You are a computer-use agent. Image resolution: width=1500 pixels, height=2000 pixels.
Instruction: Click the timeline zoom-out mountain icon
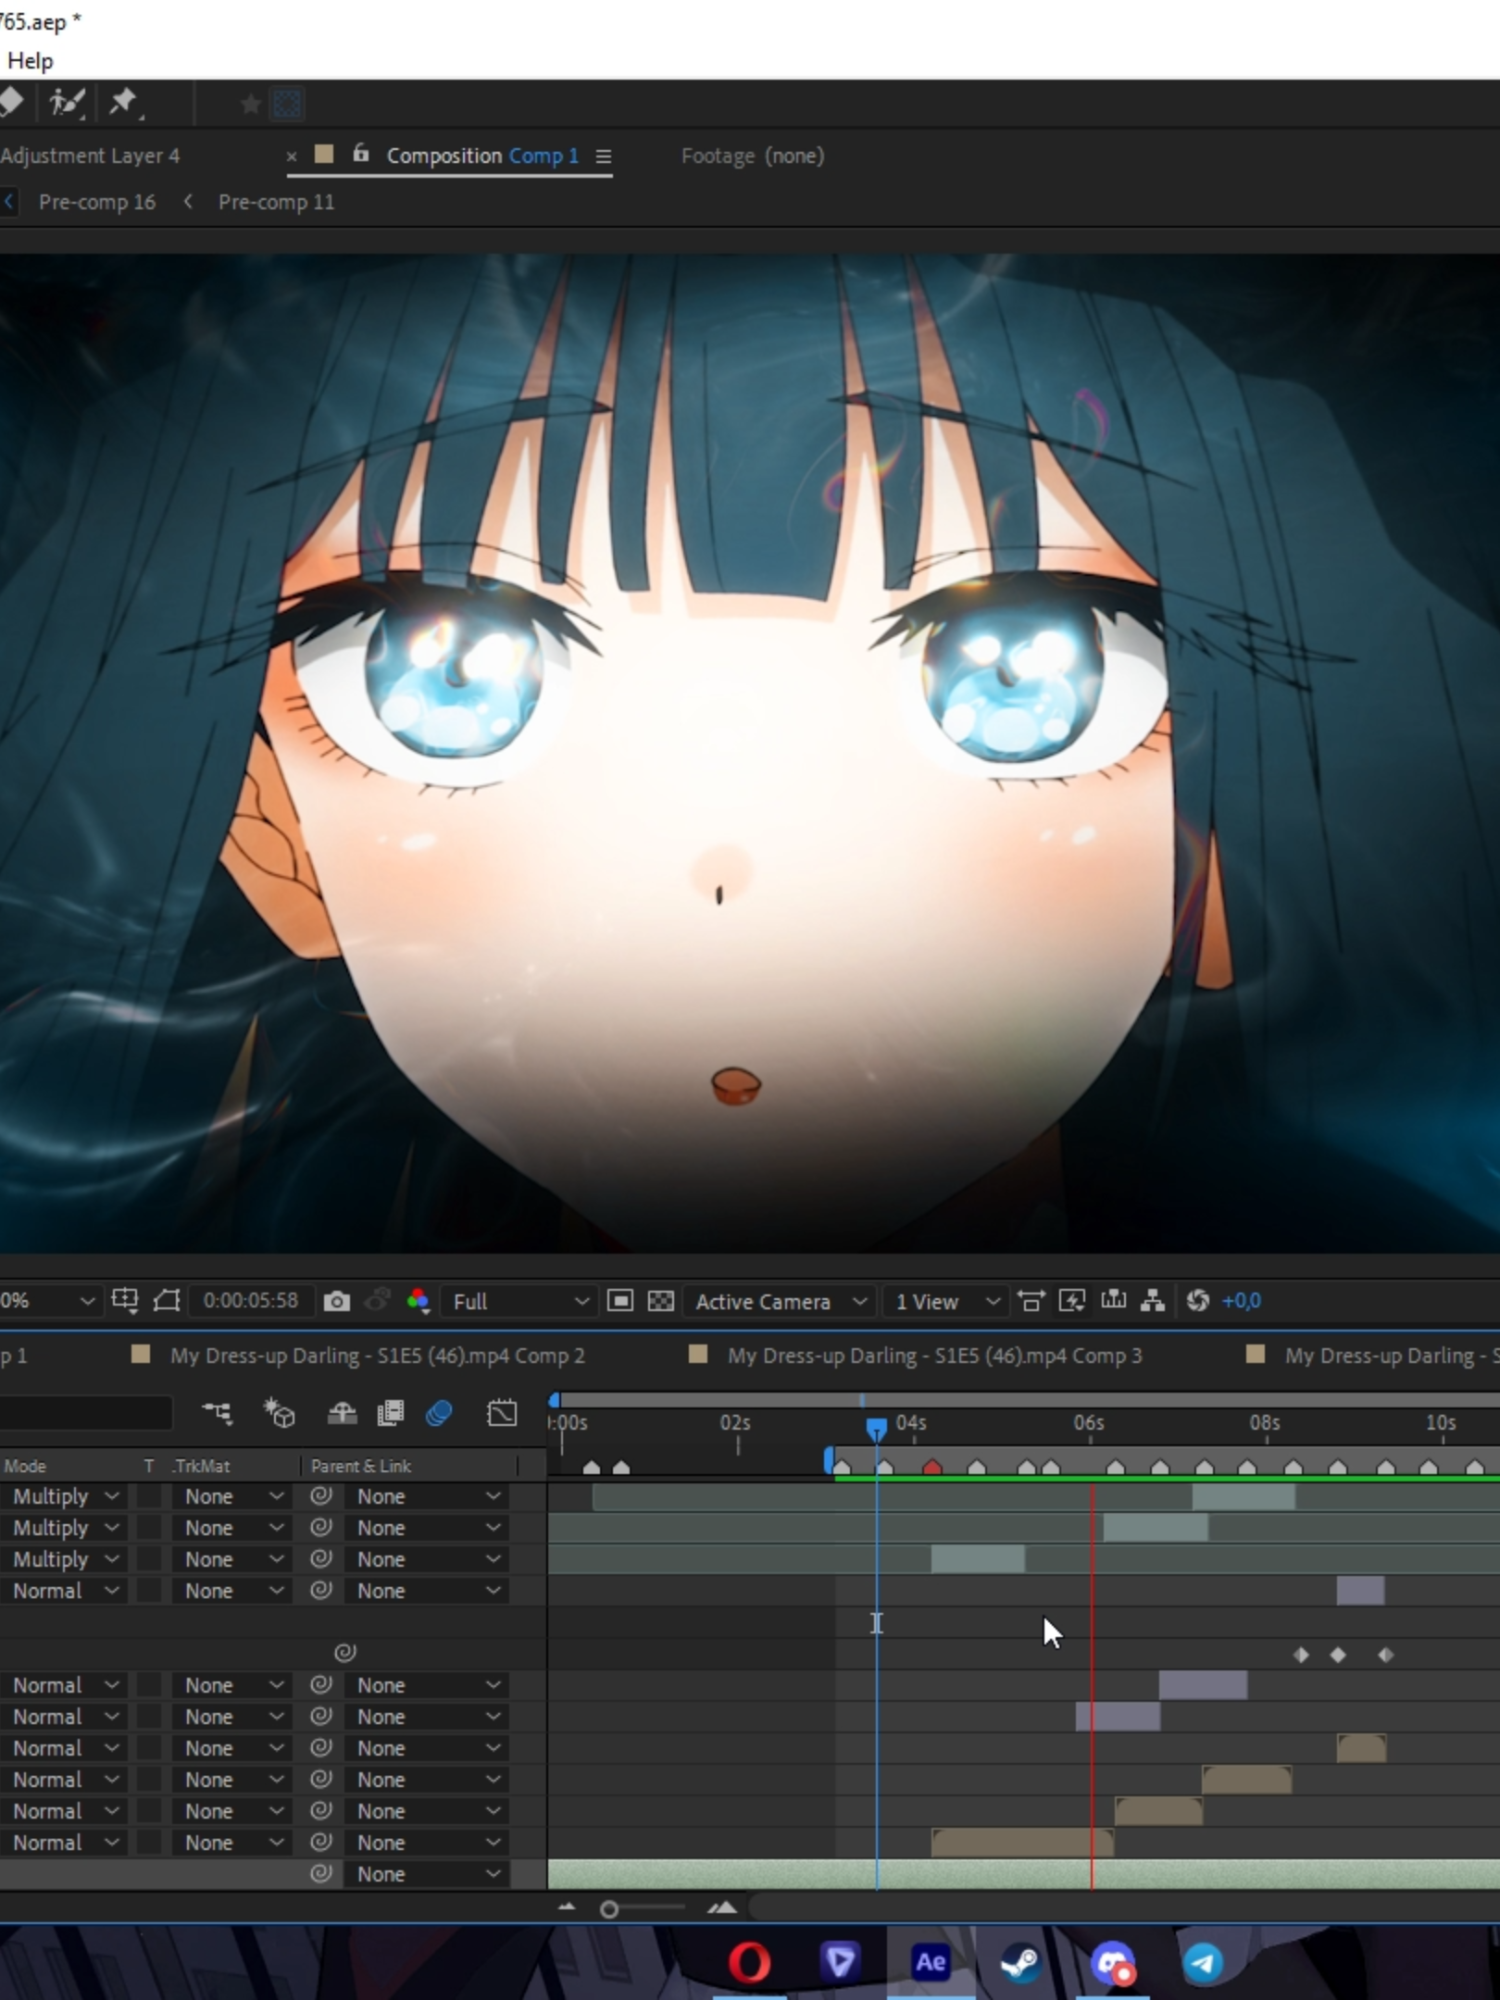click(567, 1908)
